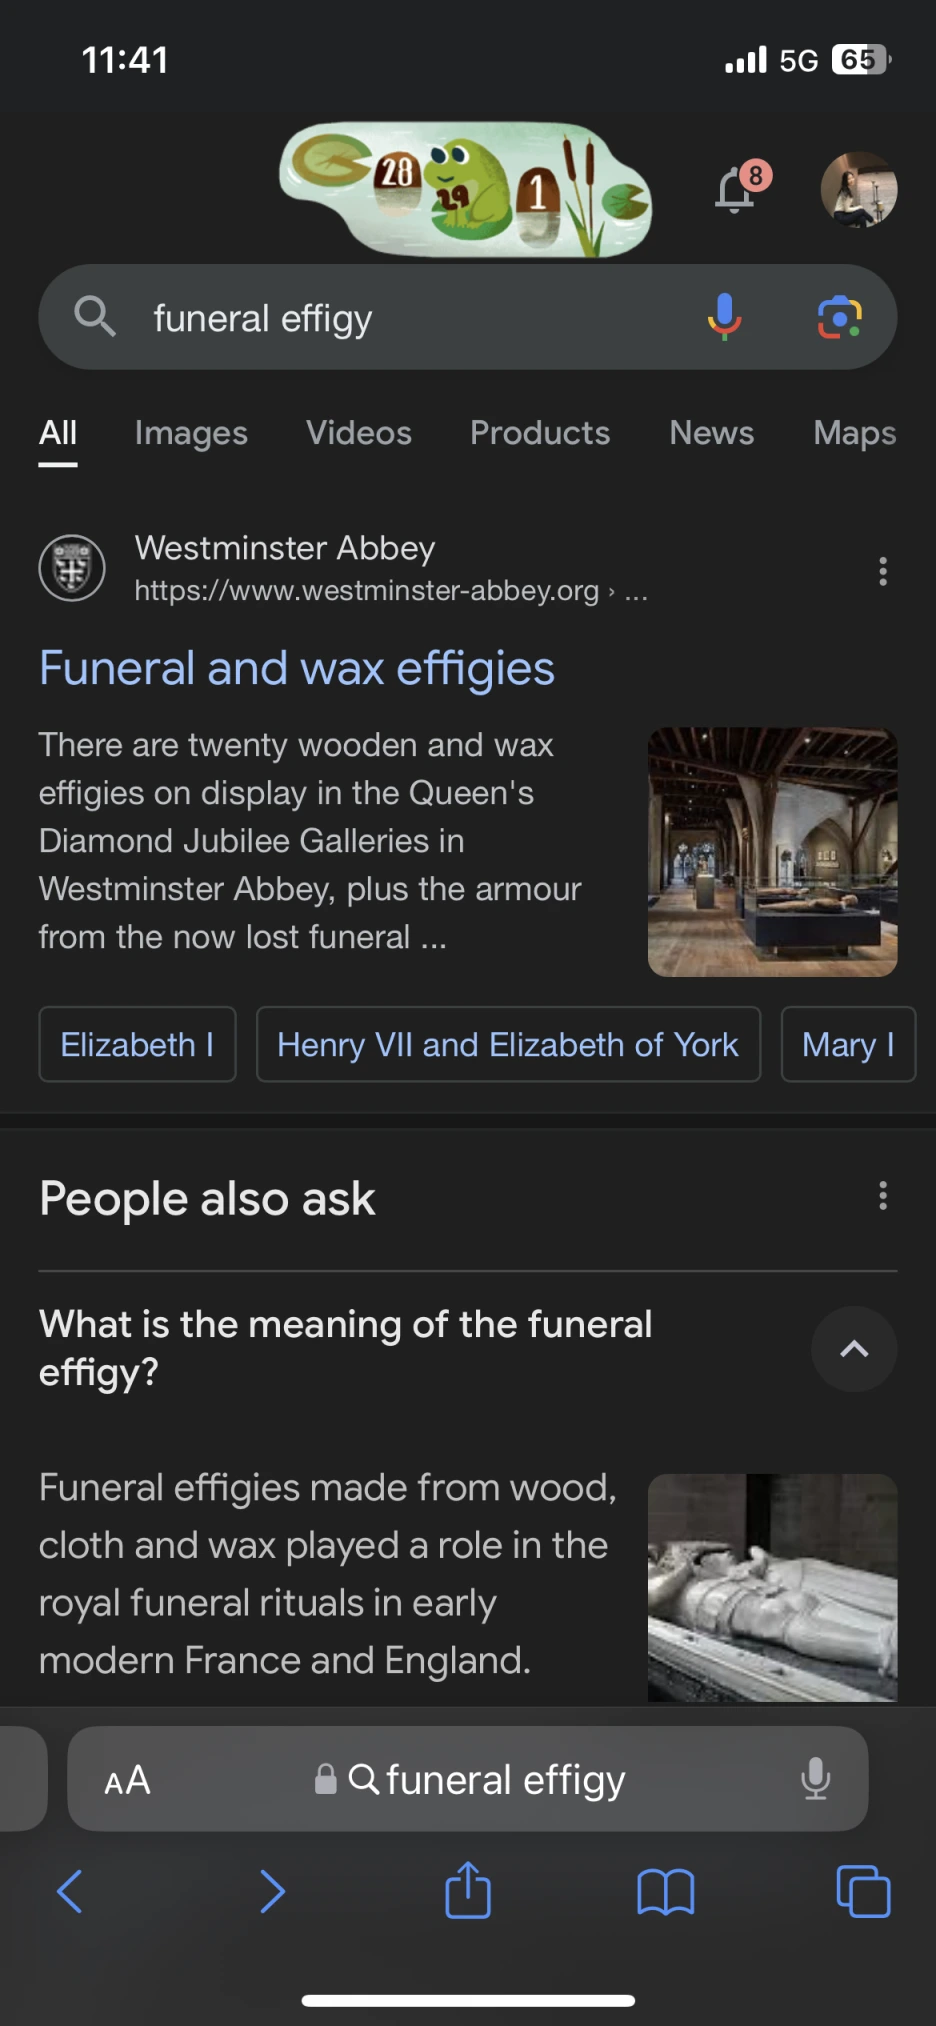The height and width of the screenshot is (2026, 936).
Task: Tap the Safari address bar dictation microphone
Action: coord(816,1779)
